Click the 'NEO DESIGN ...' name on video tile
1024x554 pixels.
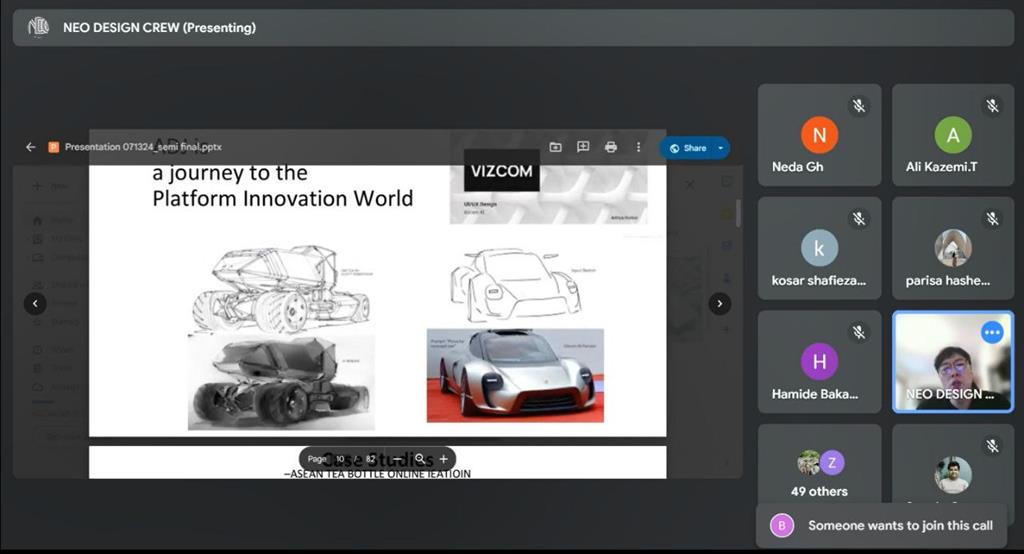click(x=950, y=394)
